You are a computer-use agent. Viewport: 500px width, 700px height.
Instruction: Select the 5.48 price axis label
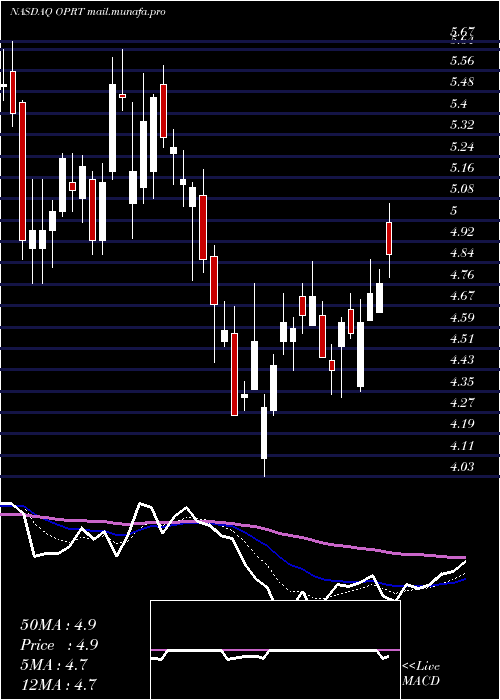(462, 83)
